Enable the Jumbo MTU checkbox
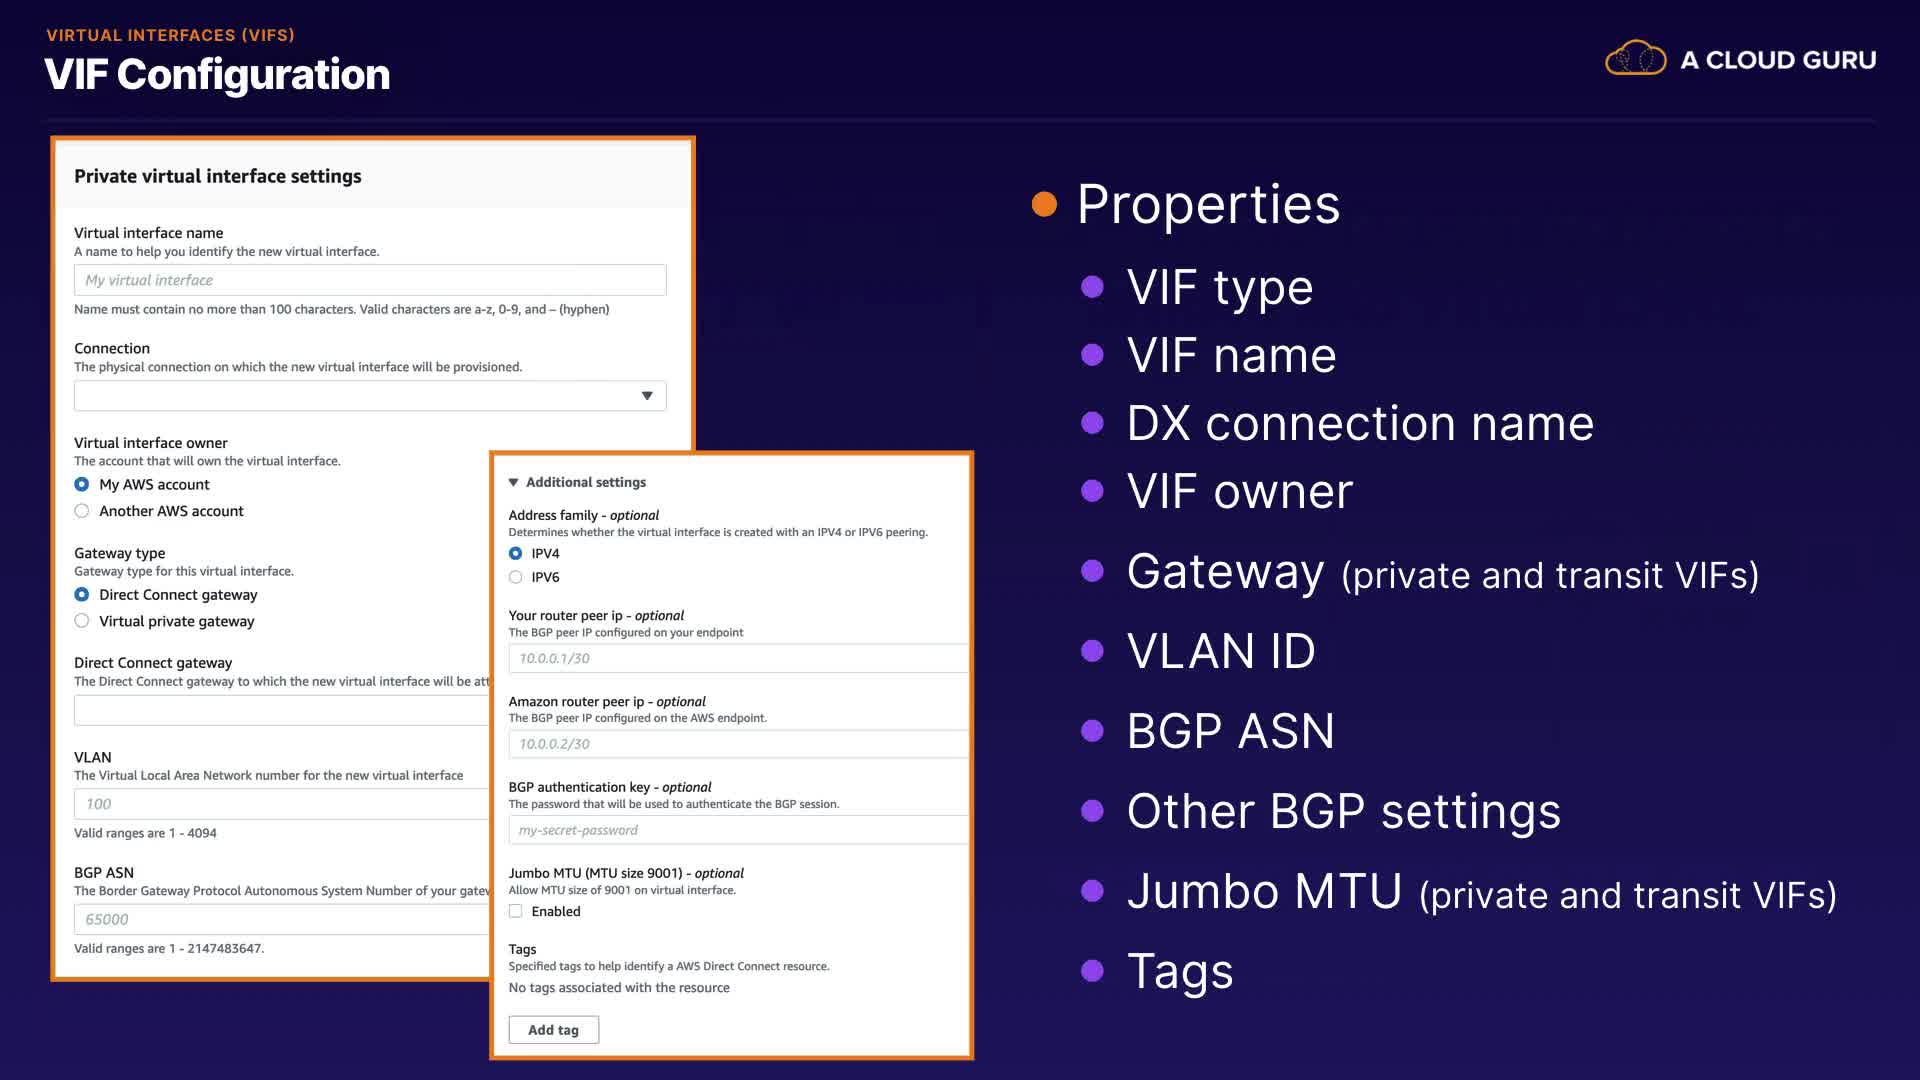Viewport: 1920px width, 1080px height. 516,911
